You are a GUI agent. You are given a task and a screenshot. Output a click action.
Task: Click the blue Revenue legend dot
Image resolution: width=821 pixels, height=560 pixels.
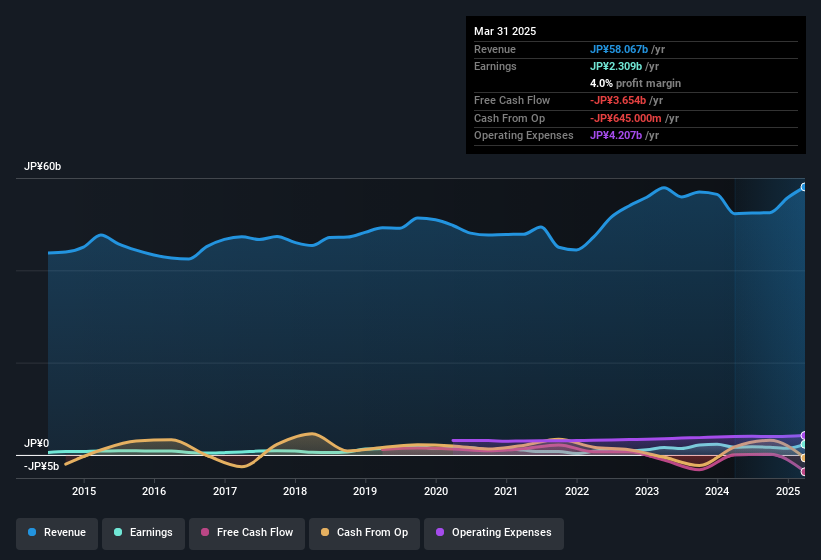(x=32, y=532)
